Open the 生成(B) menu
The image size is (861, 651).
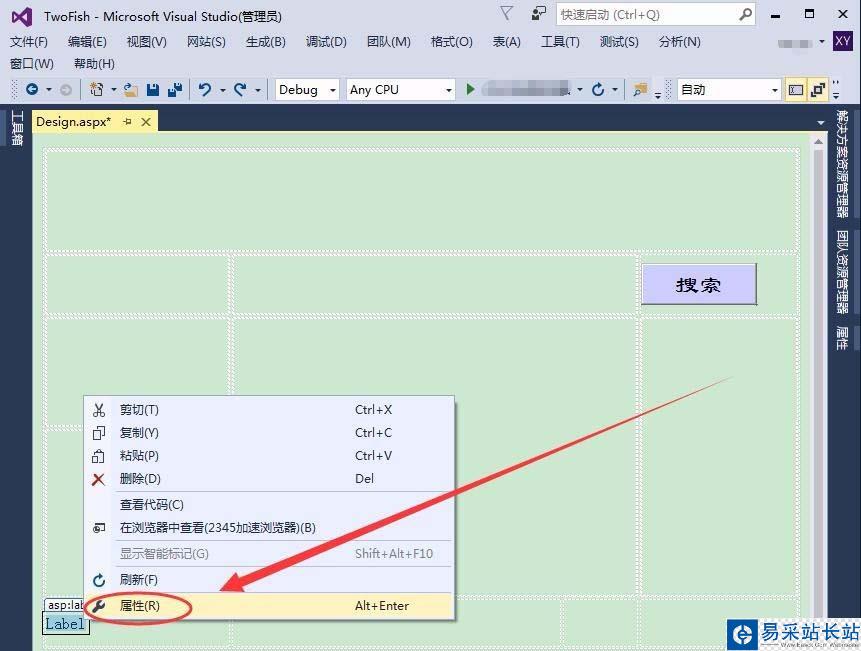(266, 42)
